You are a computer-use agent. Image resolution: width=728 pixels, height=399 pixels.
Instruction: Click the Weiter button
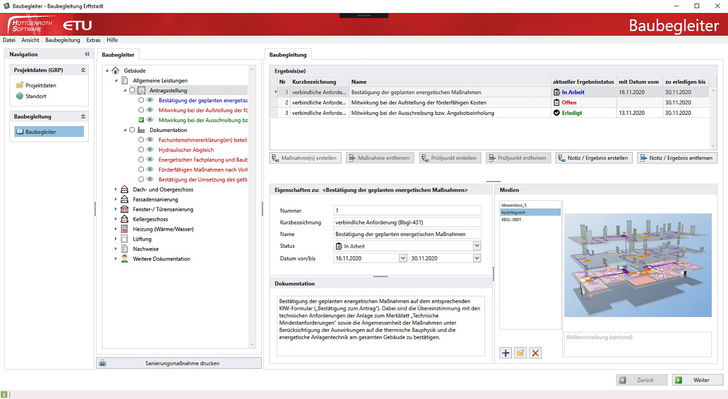click(x=697, y=380)
